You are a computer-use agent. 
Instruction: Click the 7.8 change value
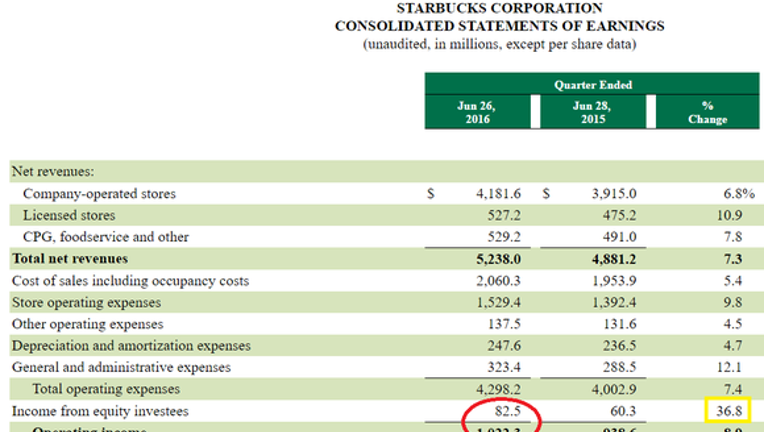(733, 237)
